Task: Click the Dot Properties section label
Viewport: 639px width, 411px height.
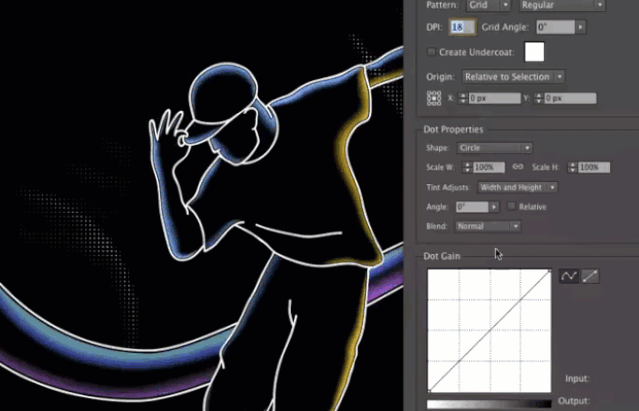Action: [x=453, y=130]
